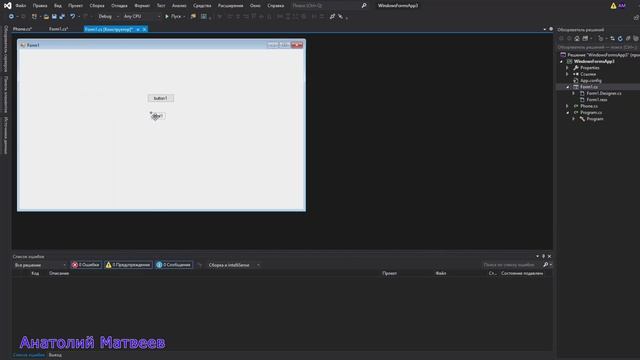Switch to the Список ошибок bottom tab
Screen dimensions: 640x360
tap(29, 355)
